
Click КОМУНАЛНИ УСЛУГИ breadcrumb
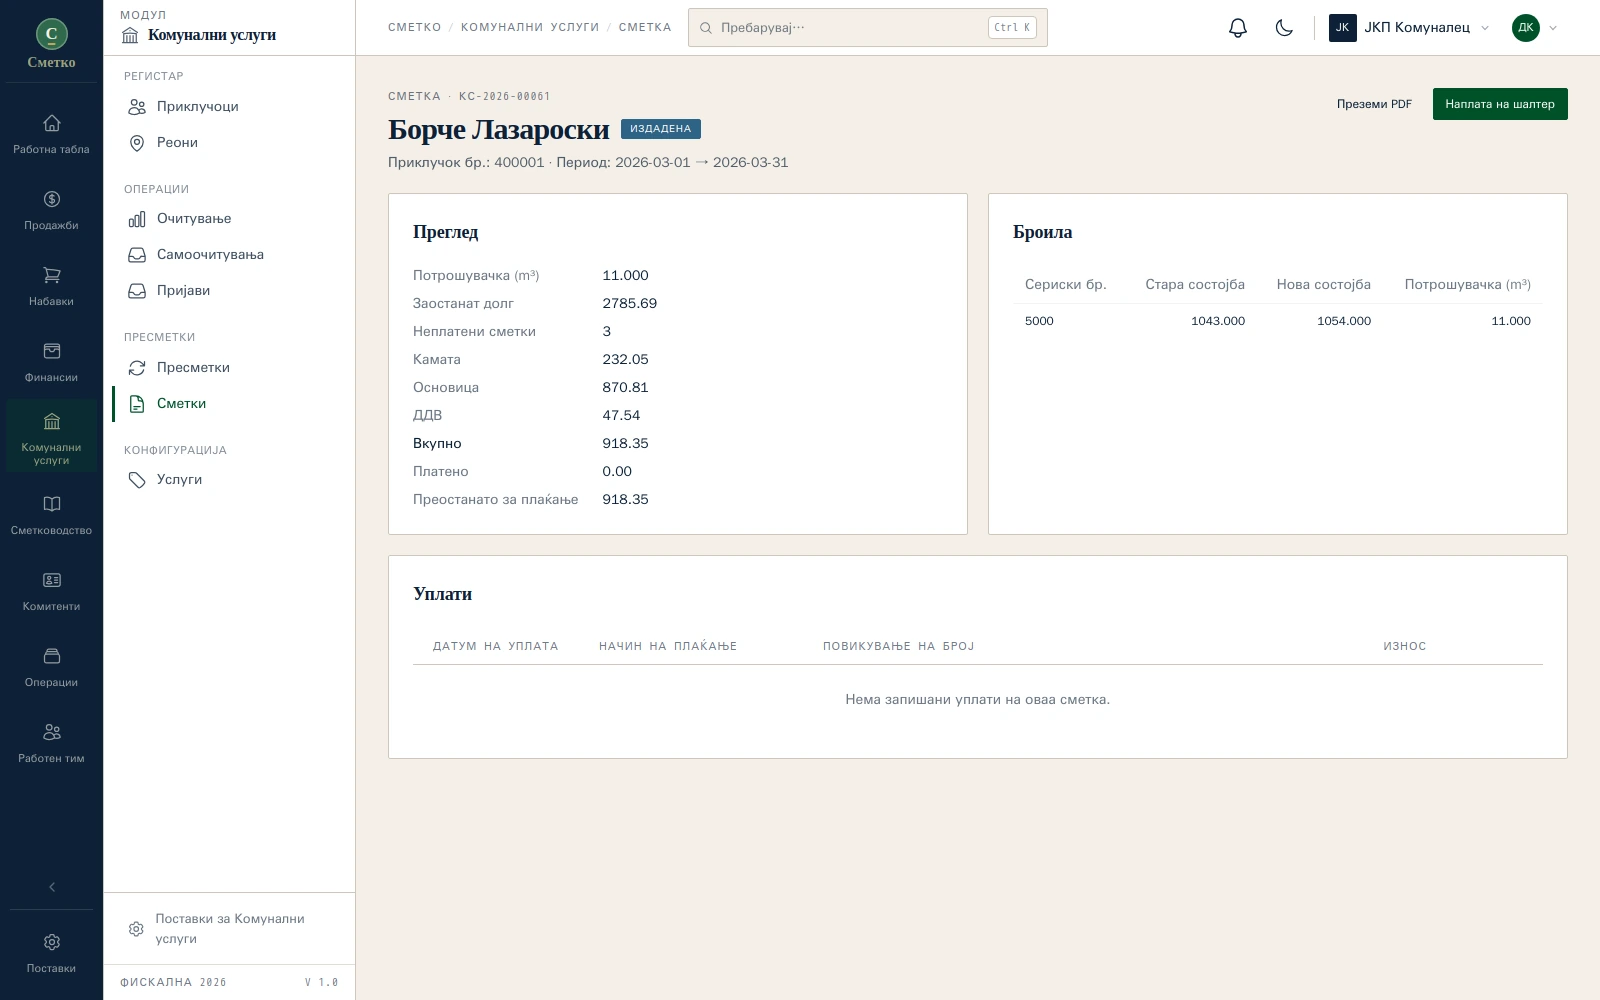point(530,27)
